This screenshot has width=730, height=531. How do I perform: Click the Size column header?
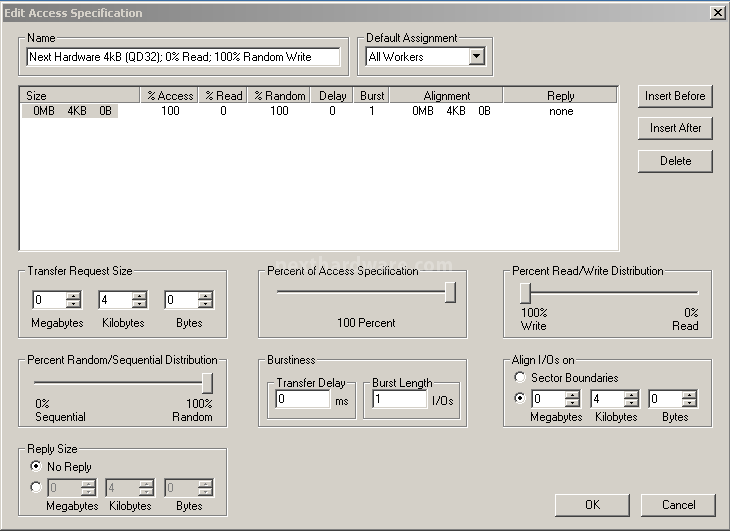tap(80, 96)
